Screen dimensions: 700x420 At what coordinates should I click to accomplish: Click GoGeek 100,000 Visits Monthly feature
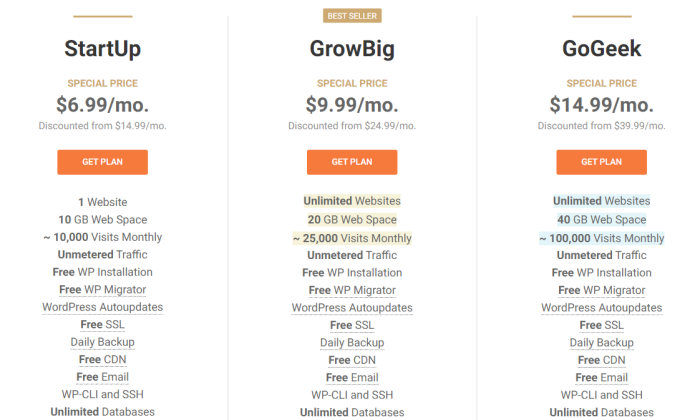coord(602,238)
